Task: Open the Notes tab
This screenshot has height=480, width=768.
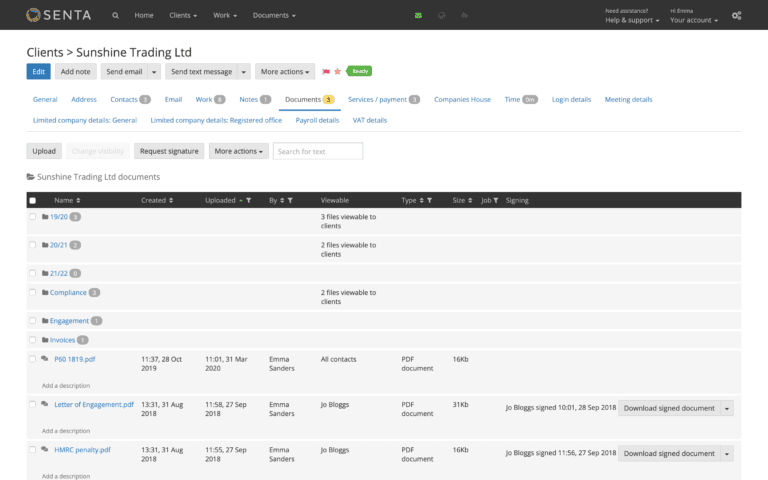Action: [255, 99]
